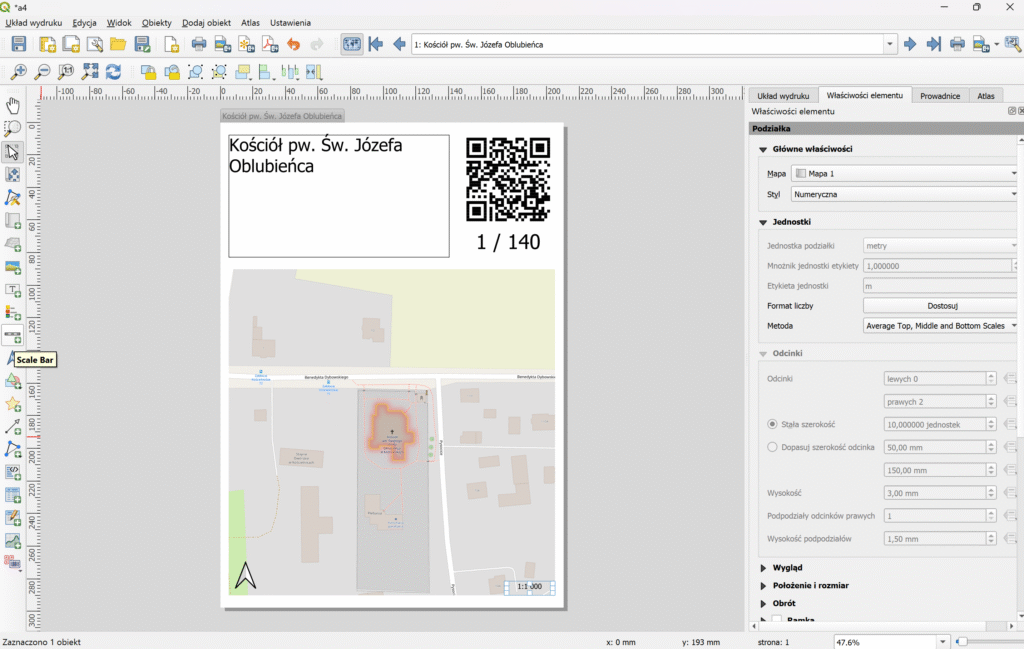
Task: Click the Refresh view icon
Action: [113, 72]
